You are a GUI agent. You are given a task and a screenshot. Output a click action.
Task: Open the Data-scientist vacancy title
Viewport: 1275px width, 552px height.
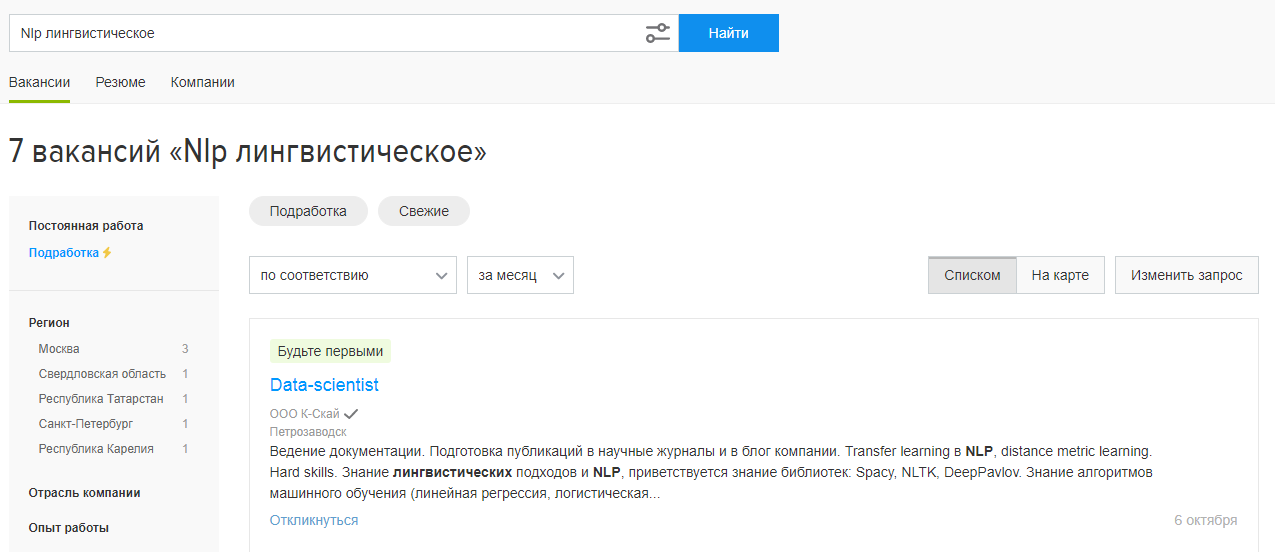click(x=324, y=385)
